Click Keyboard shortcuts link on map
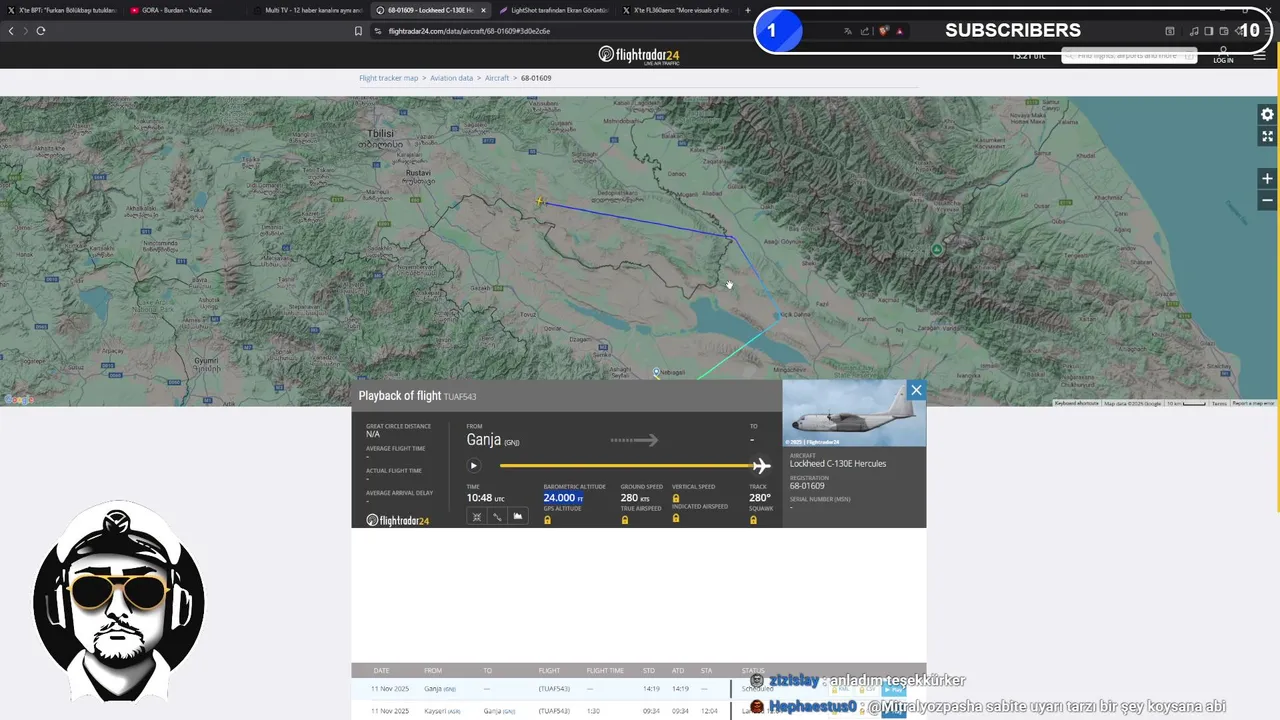This screenshot has height=720, width=1280. tap(1076, 403)
